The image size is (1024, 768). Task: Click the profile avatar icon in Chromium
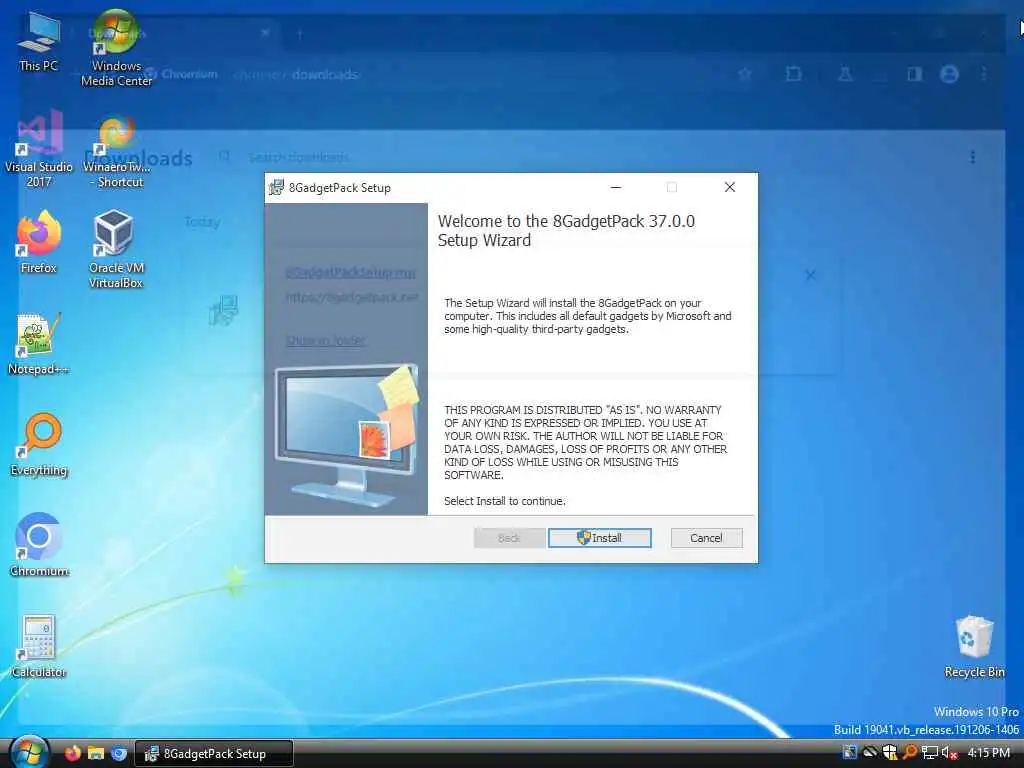(949, 74)
